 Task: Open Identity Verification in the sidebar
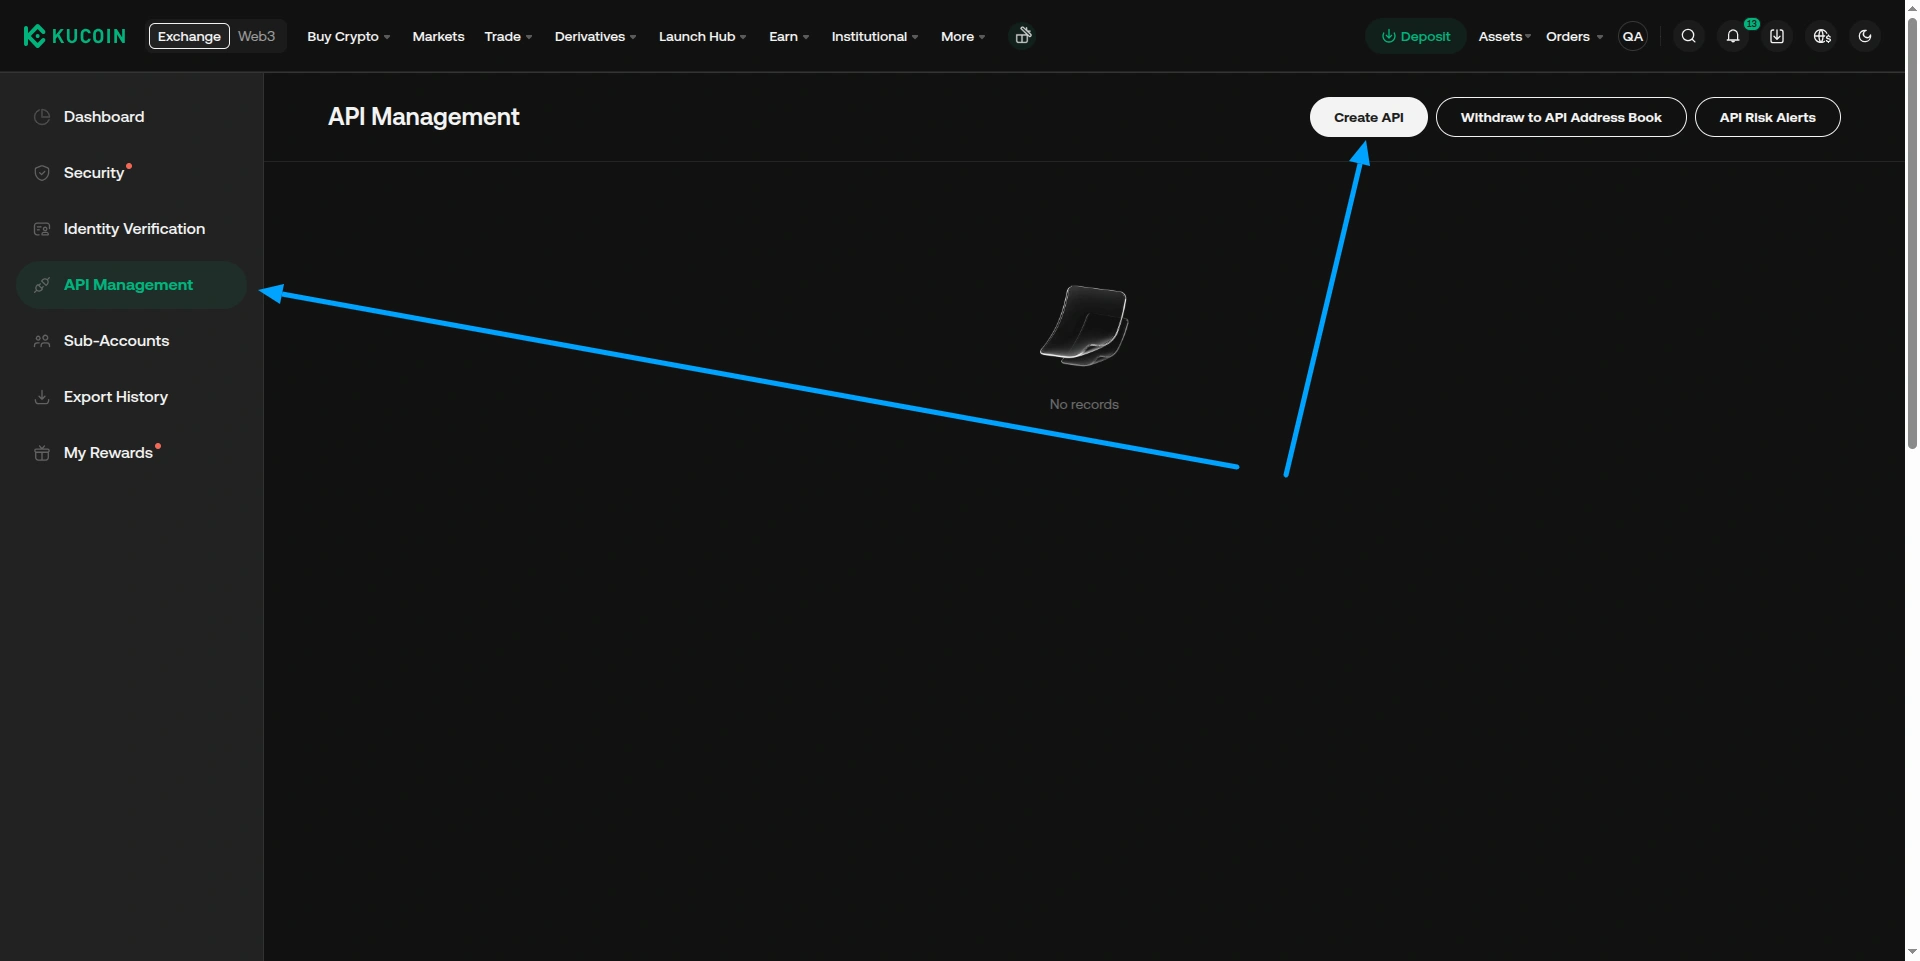tap(131, 229)
